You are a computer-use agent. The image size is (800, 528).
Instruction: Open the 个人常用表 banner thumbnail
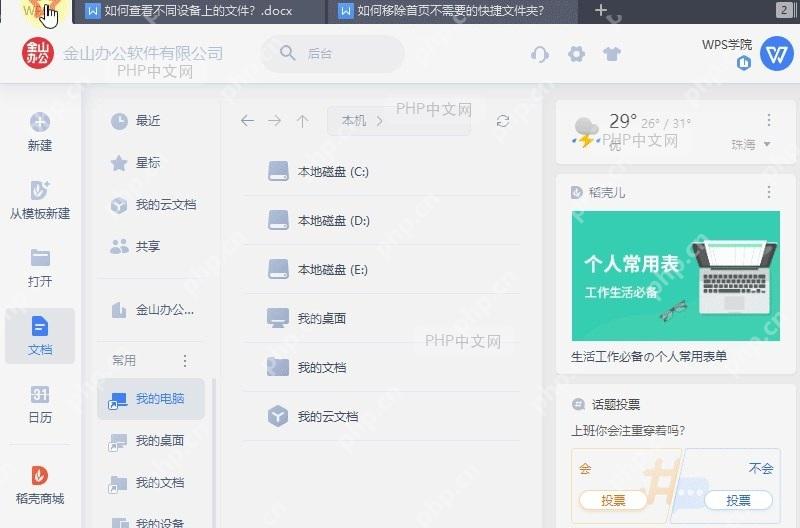pyautogui.click(x=676, y=276)
